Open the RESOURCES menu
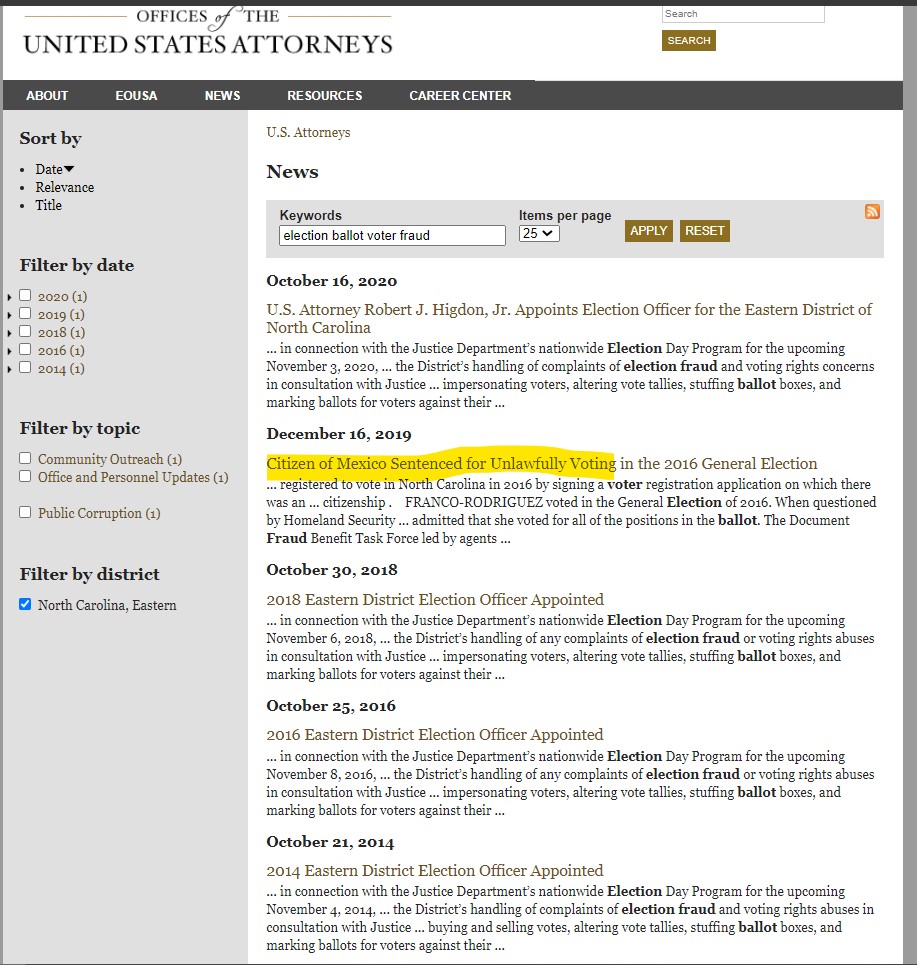The image size is (917, 965). click(324, 95)
